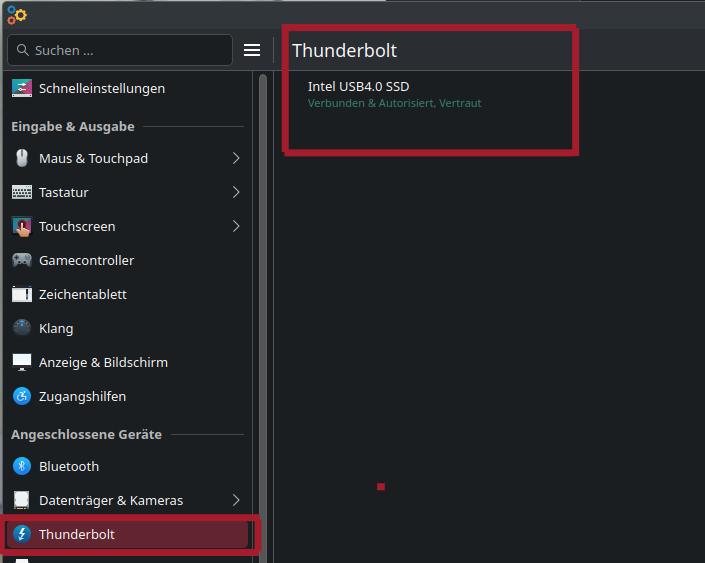Expand the Maus & Touchpad chevron

236,158
